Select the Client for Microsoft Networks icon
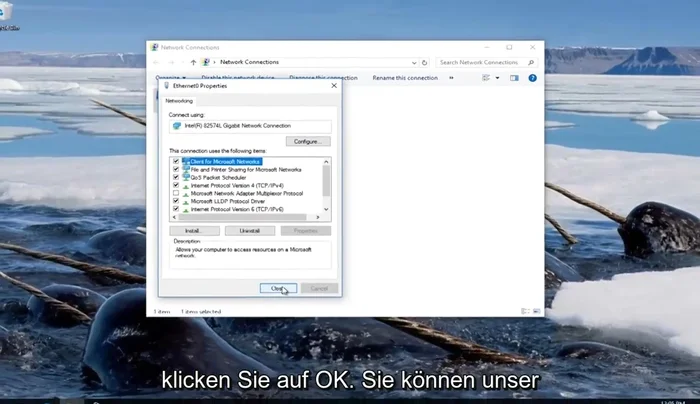This screenshot has width=700, height=404. tap(186, 161)
